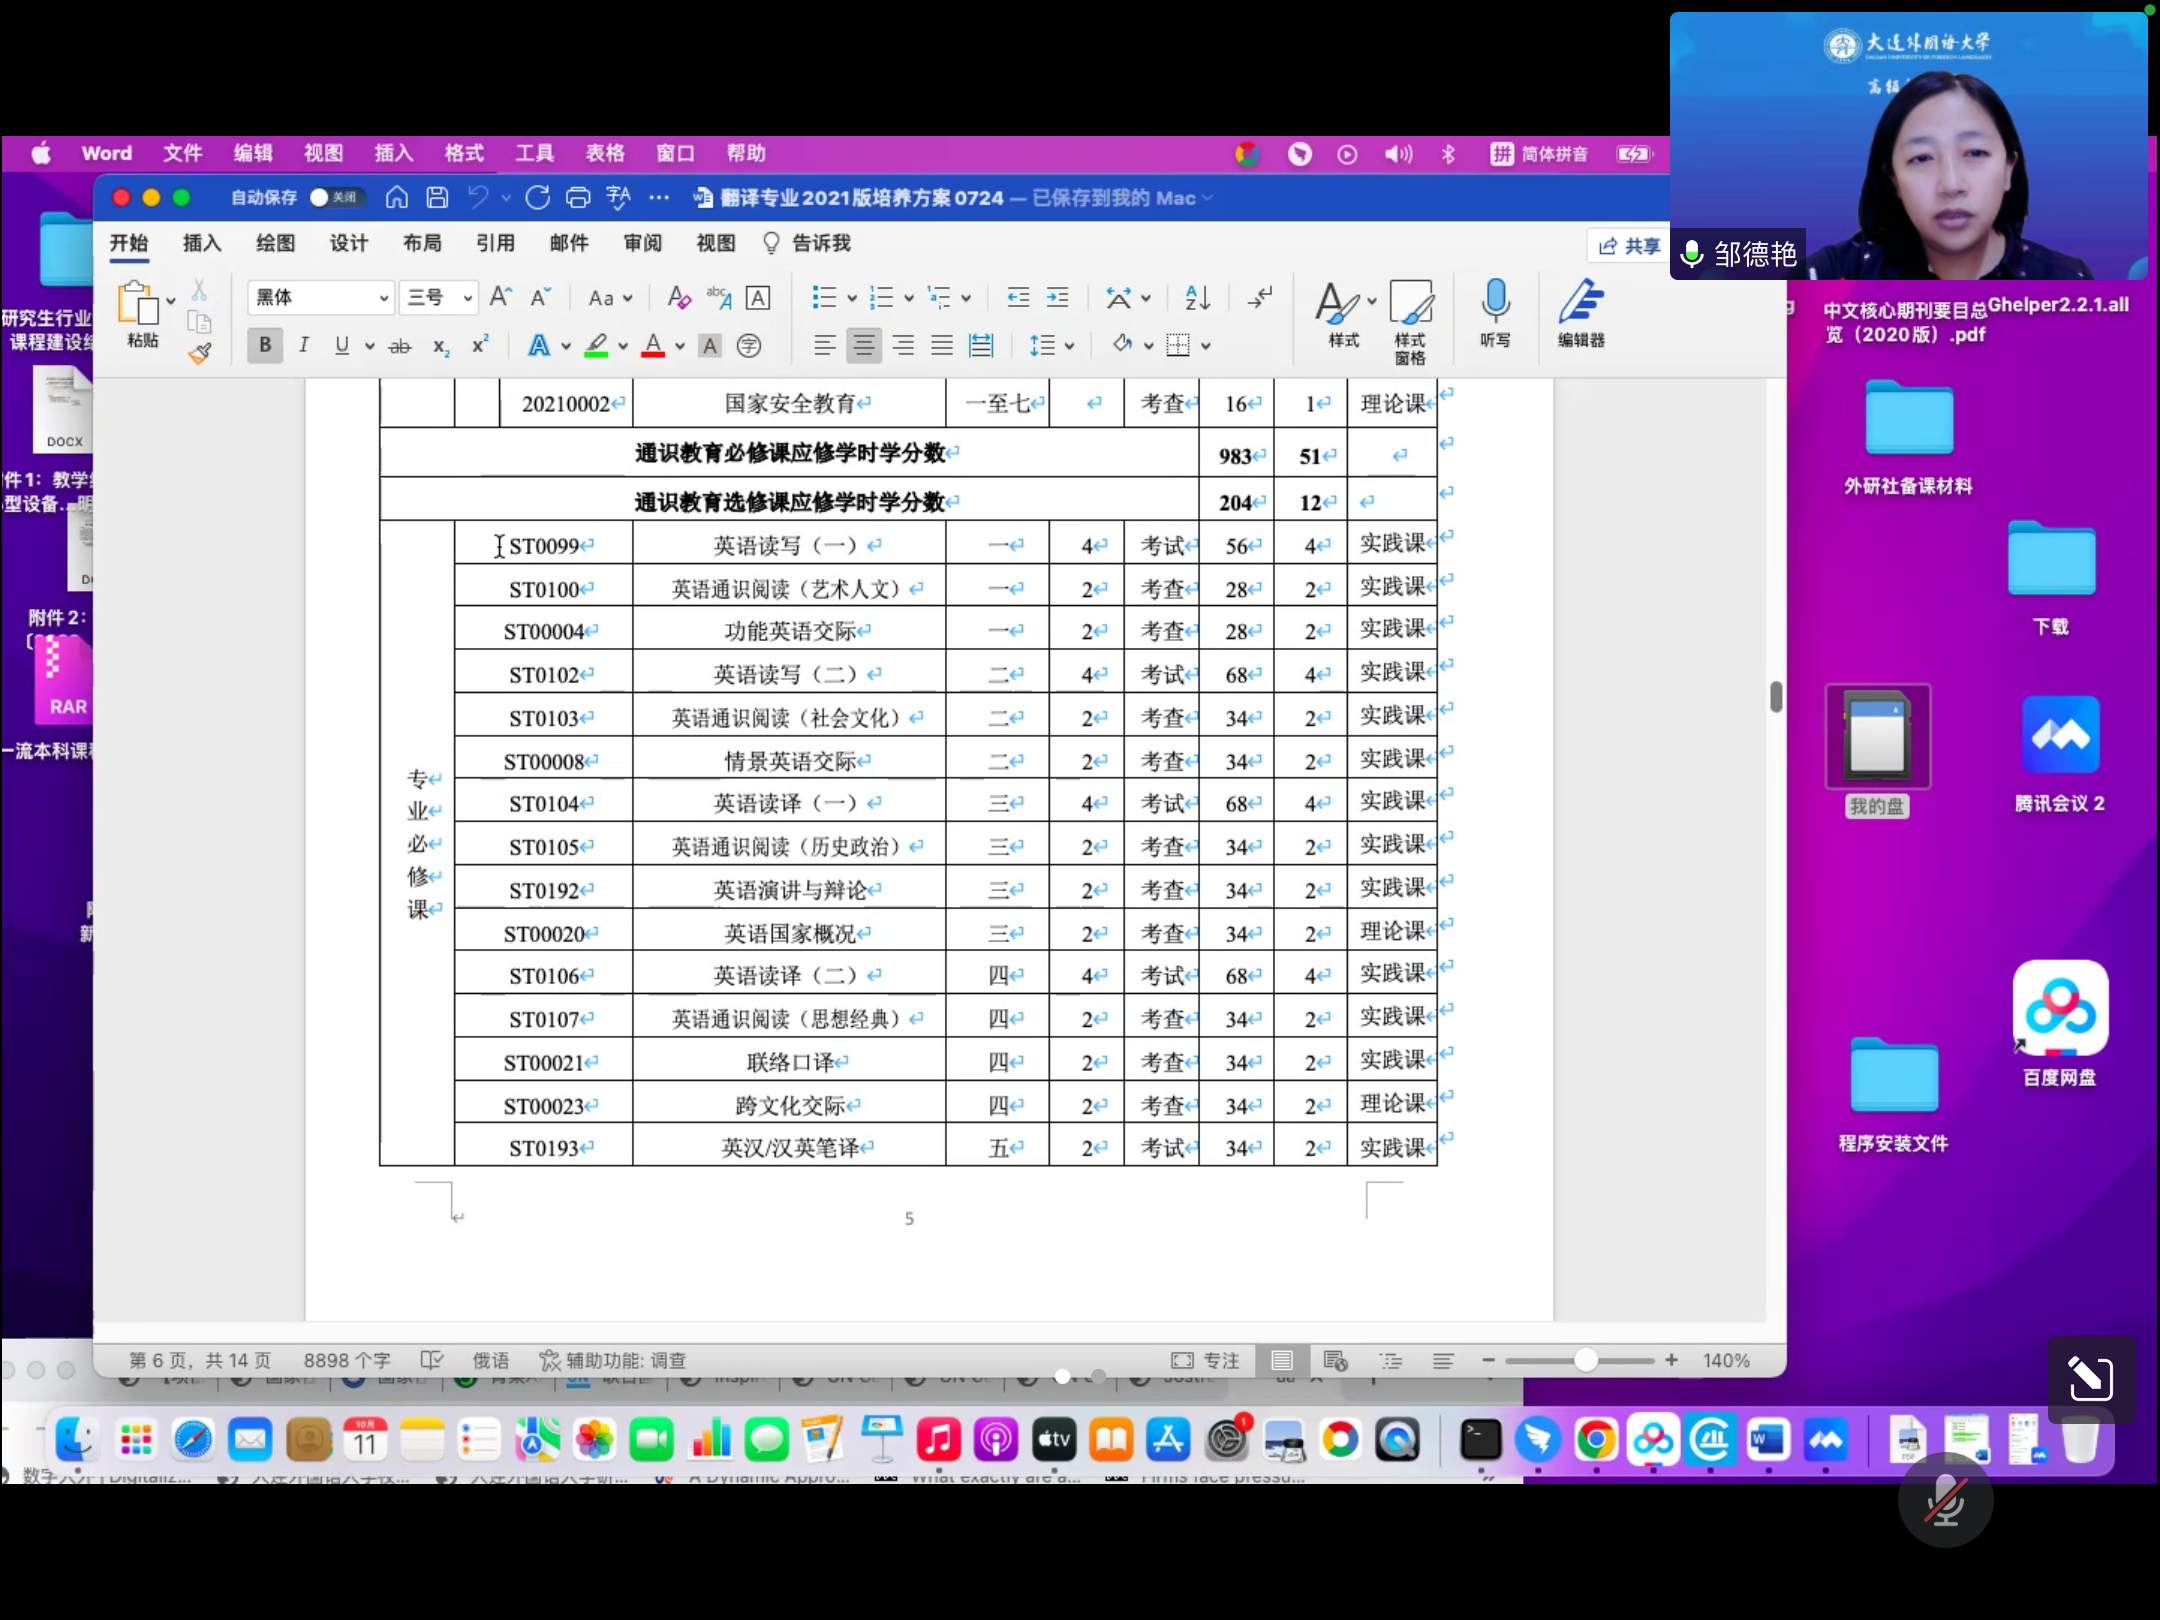Click the Format Painter brush icon
This screenshot has width=2160, height=1620.
pyautogui.click(x=200, y=353)
